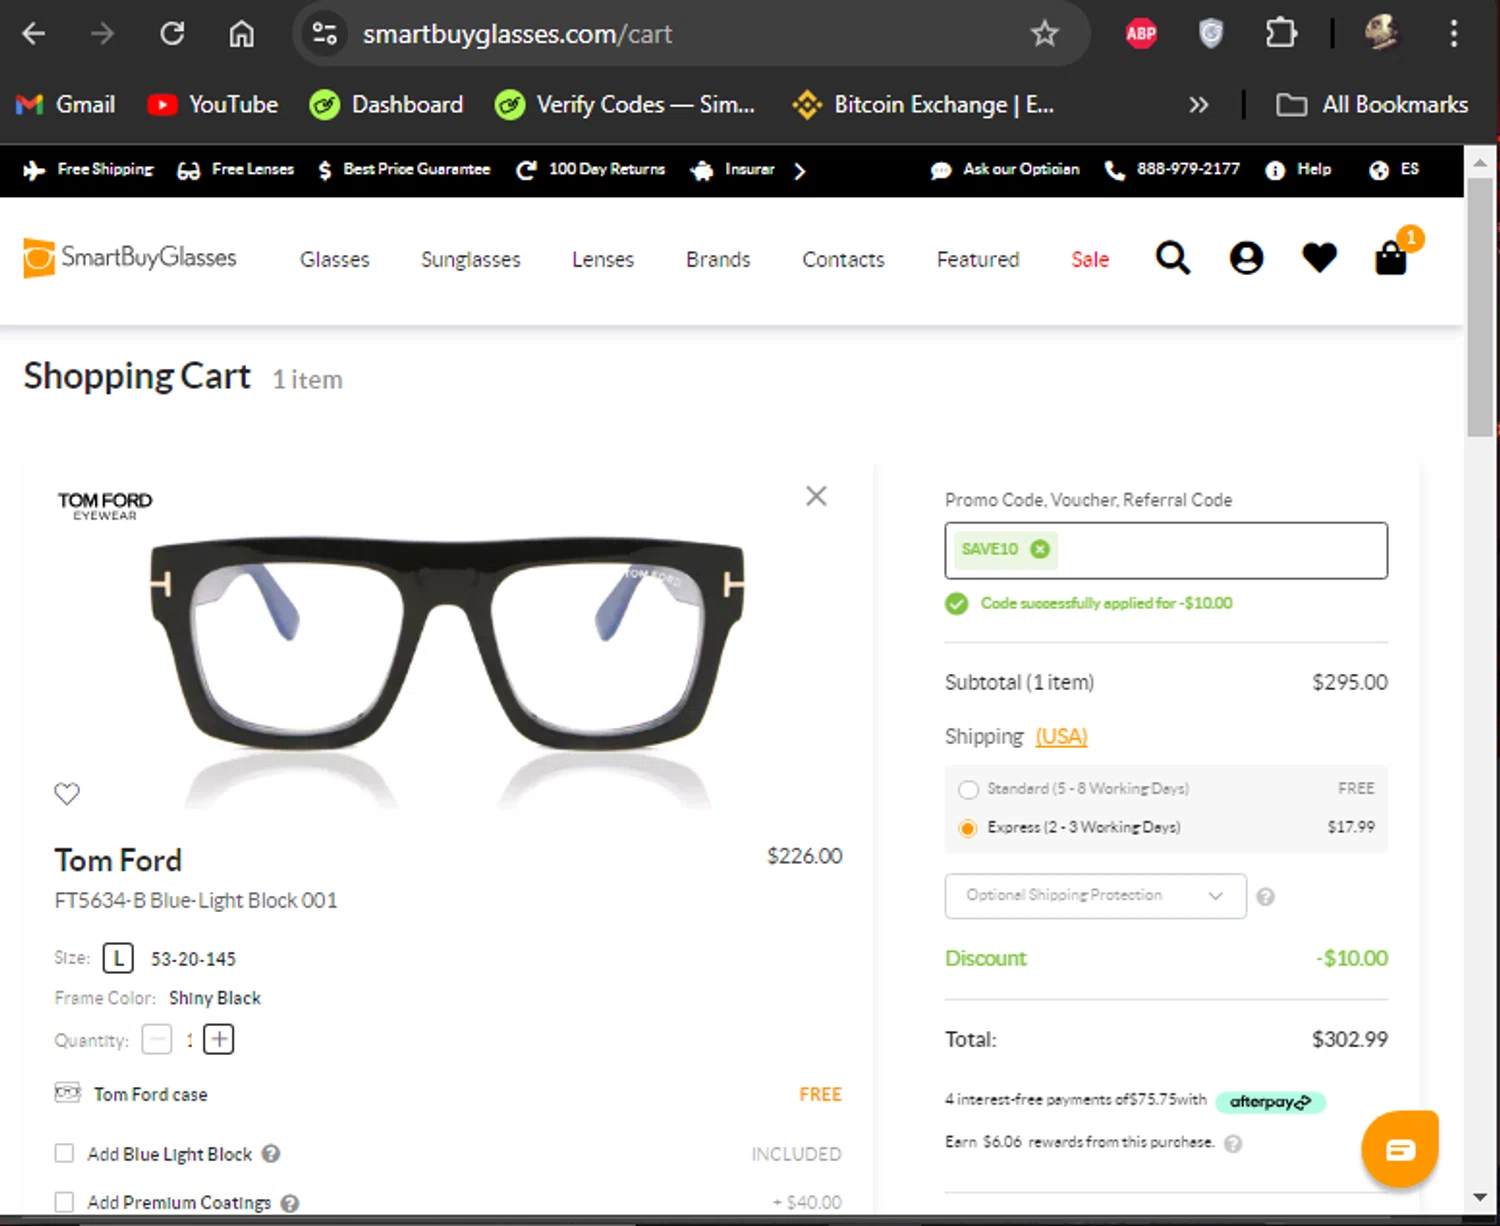Change shipping country USA link
Screen dimensions: 1500x1226
pyautogui.click(x=1061, y=737)
